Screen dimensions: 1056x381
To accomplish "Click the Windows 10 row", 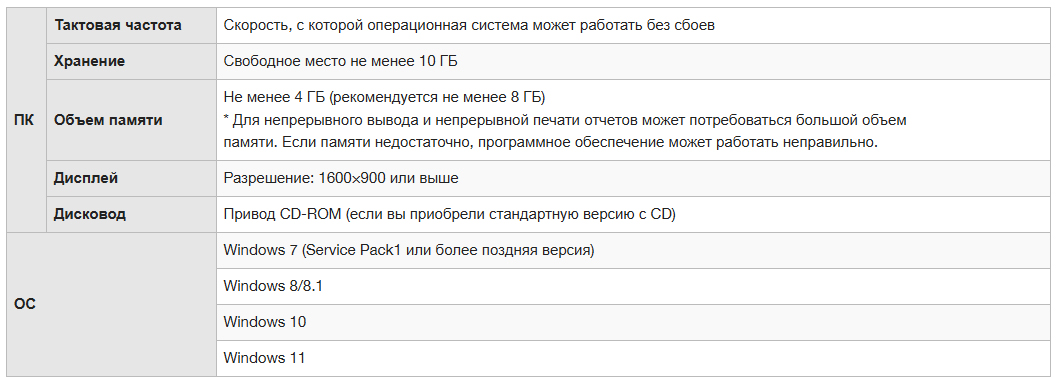I will [x=632, y=322].
